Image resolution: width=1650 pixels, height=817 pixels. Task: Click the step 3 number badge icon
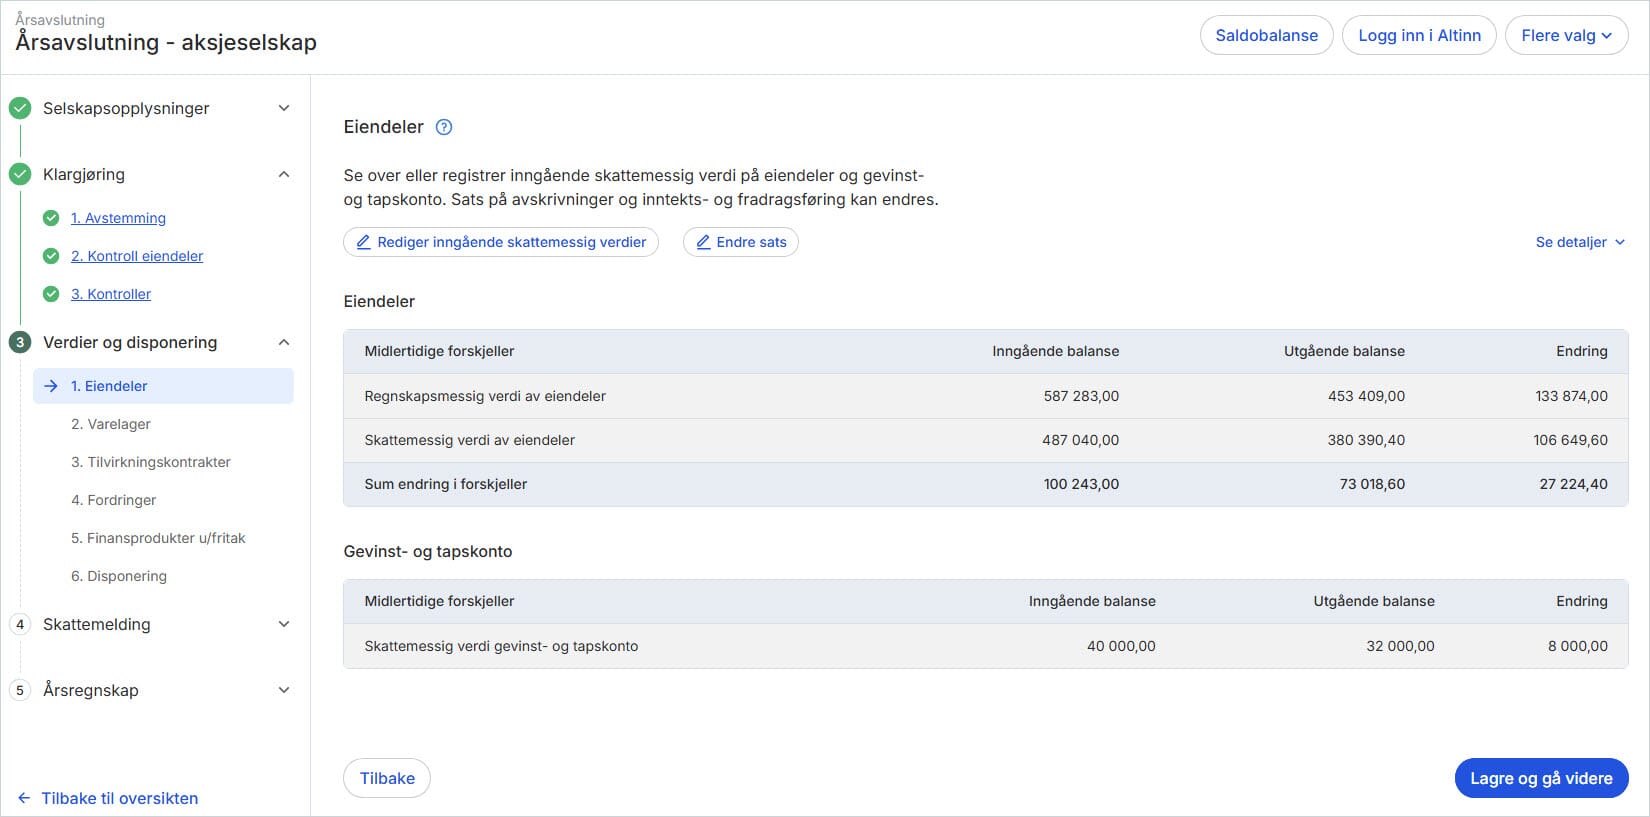[20, 342]
